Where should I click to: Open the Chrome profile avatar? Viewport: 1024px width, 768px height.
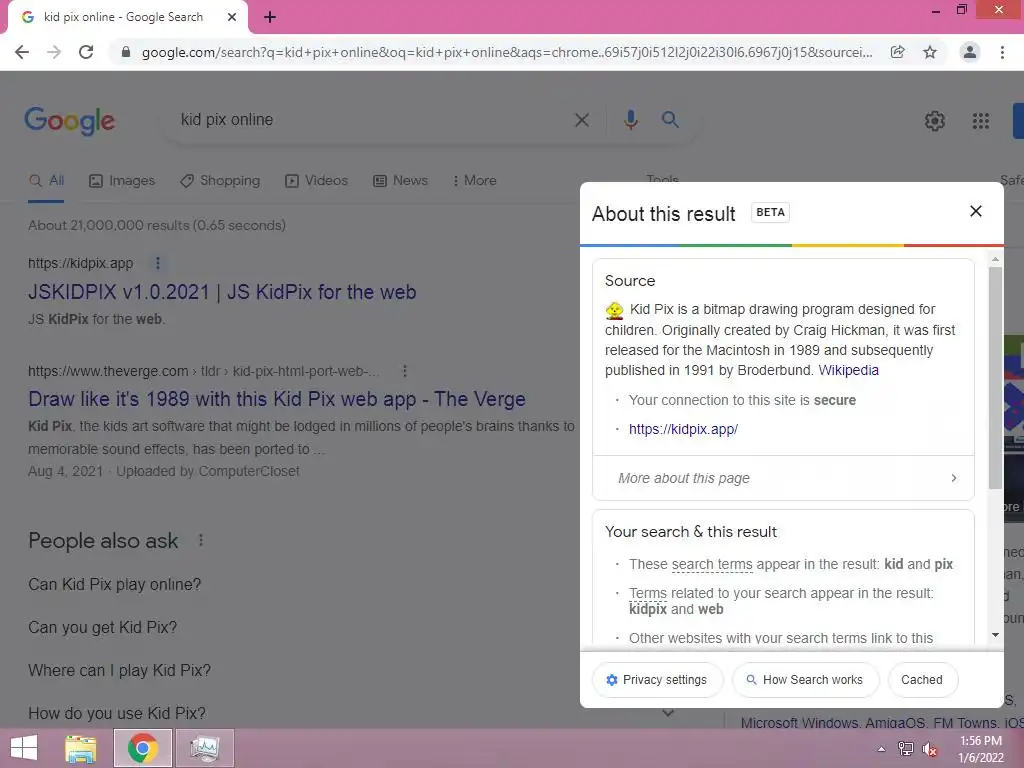970,52
